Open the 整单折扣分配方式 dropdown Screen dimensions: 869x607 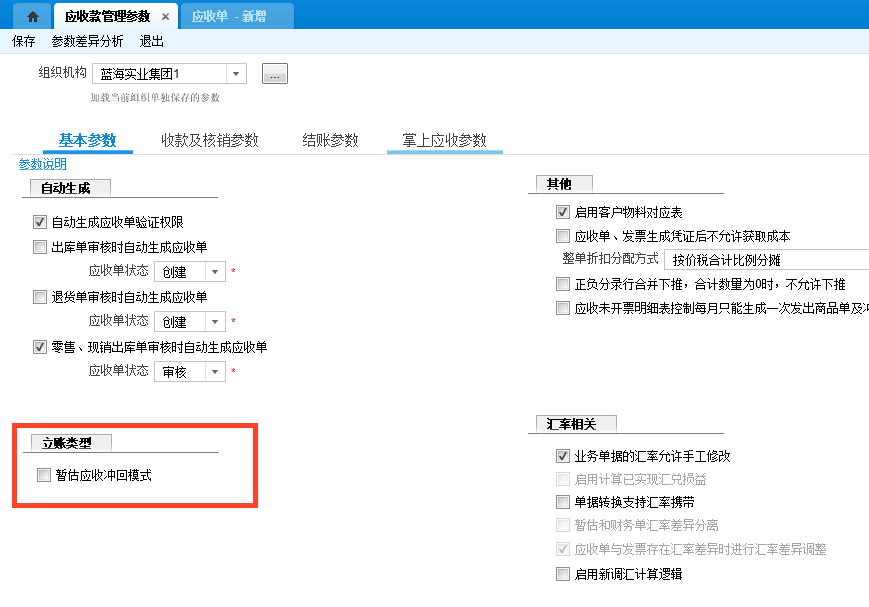[766, 260]
